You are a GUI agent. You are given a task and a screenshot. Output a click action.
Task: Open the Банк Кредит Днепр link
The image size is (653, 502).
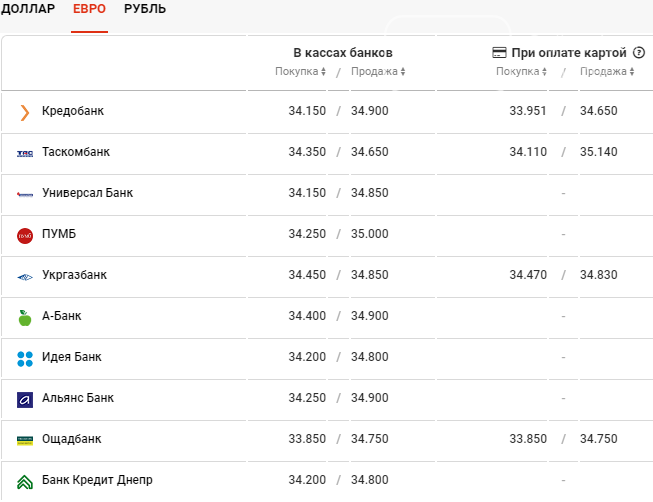click(x=97, y=480)
